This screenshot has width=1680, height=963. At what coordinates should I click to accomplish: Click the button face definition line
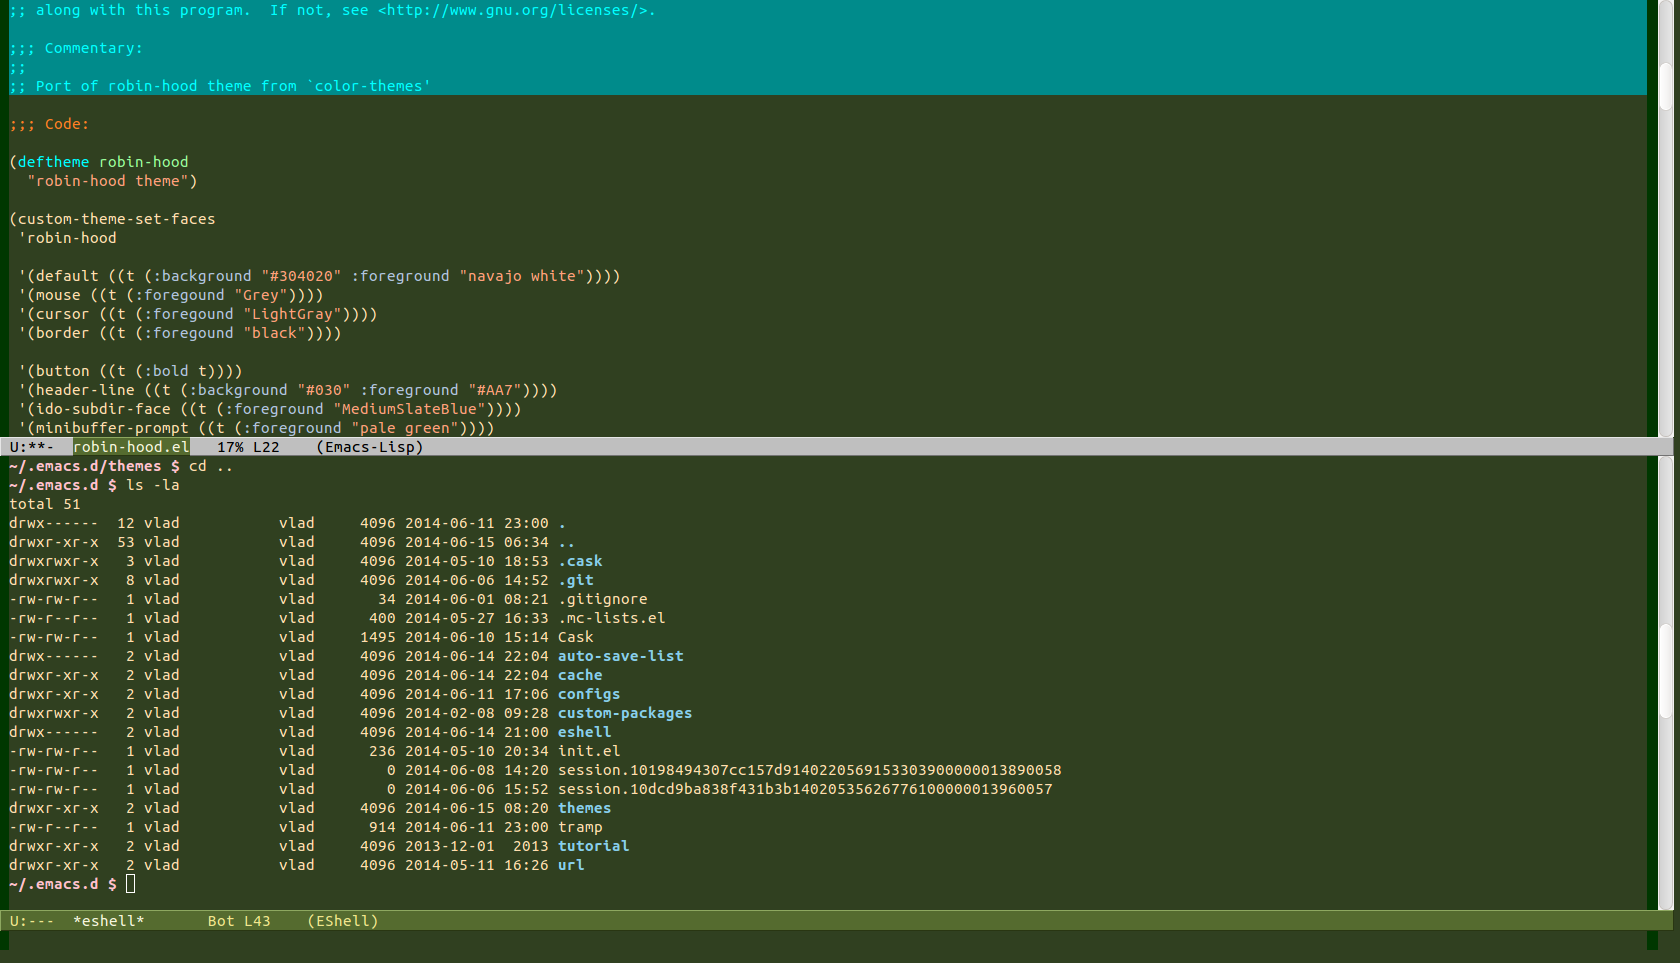click(130, 371)
